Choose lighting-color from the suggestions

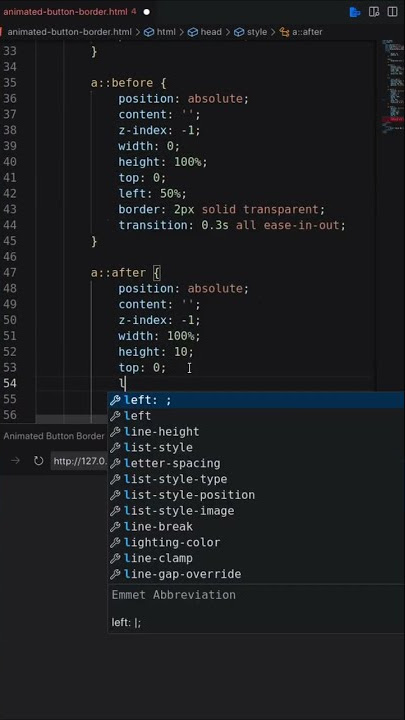(256, 542)
